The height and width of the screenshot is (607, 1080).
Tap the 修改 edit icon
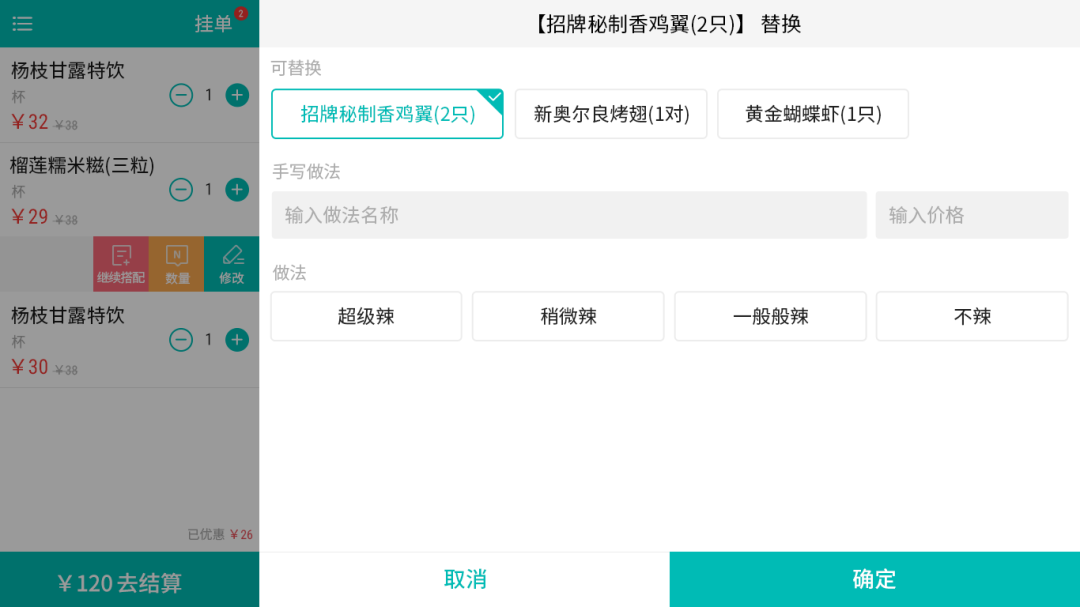231,264
